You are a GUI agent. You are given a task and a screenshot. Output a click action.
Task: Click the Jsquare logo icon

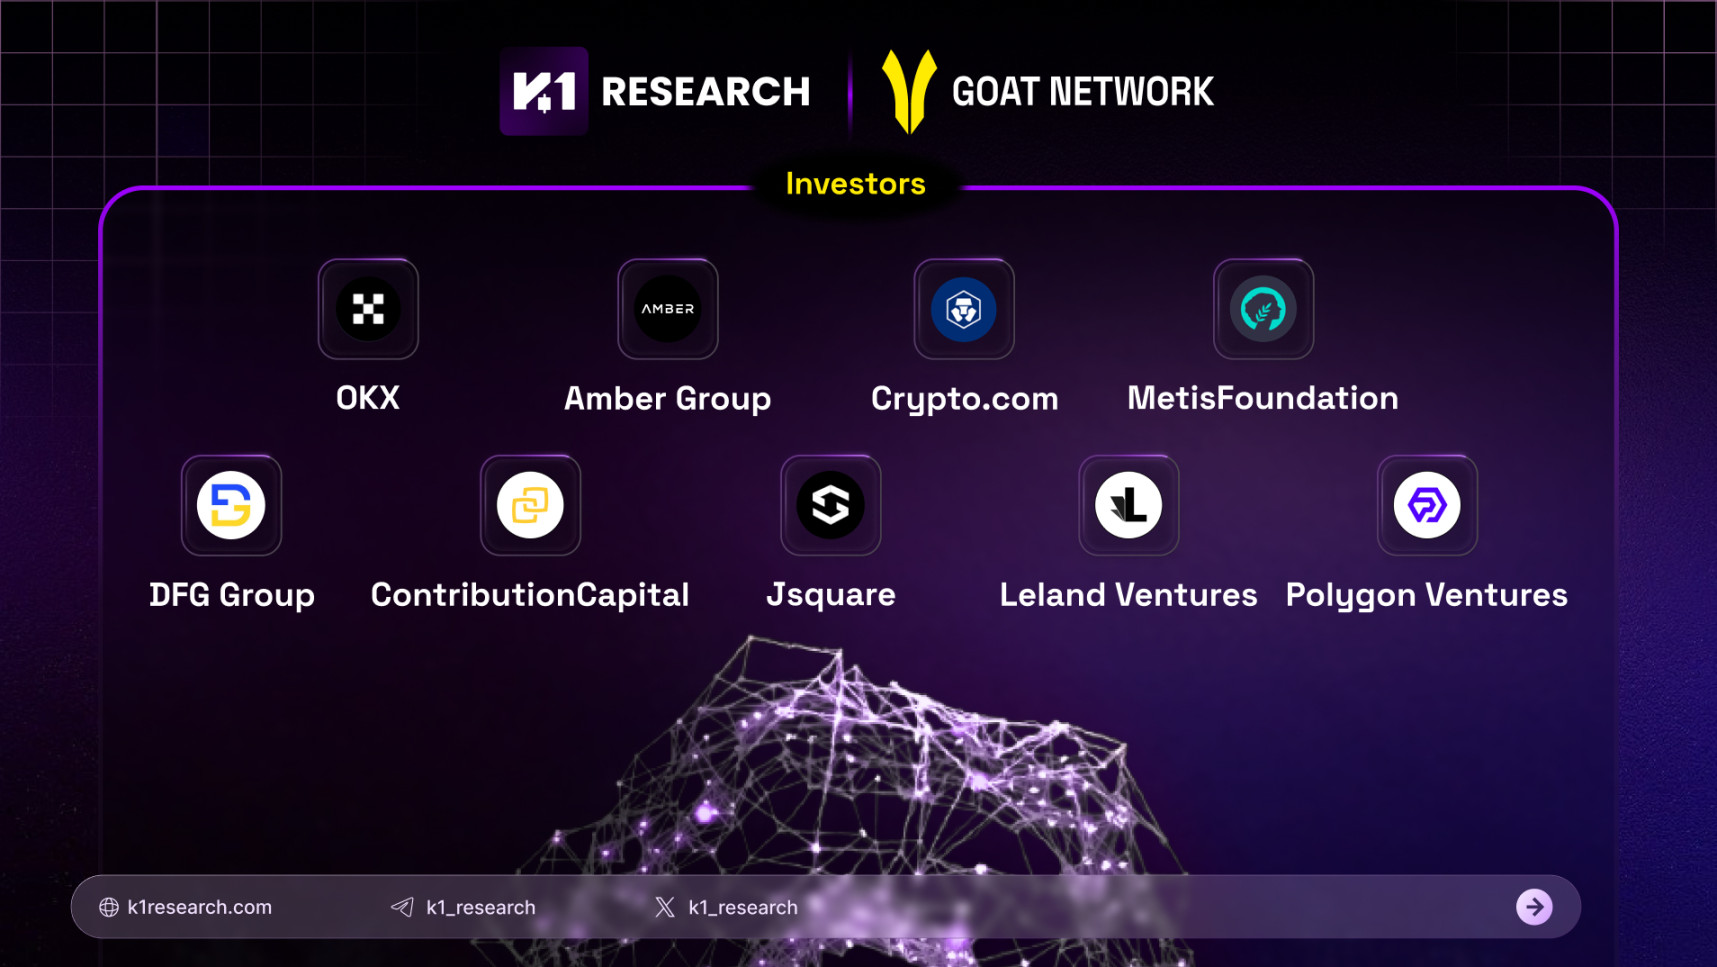830,505
